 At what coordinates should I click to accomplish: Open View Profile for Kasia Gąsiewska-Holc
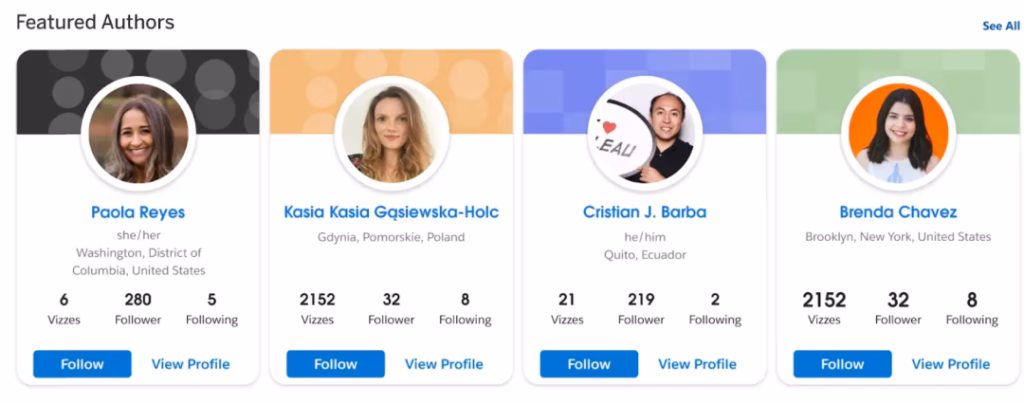click(444, 364)
